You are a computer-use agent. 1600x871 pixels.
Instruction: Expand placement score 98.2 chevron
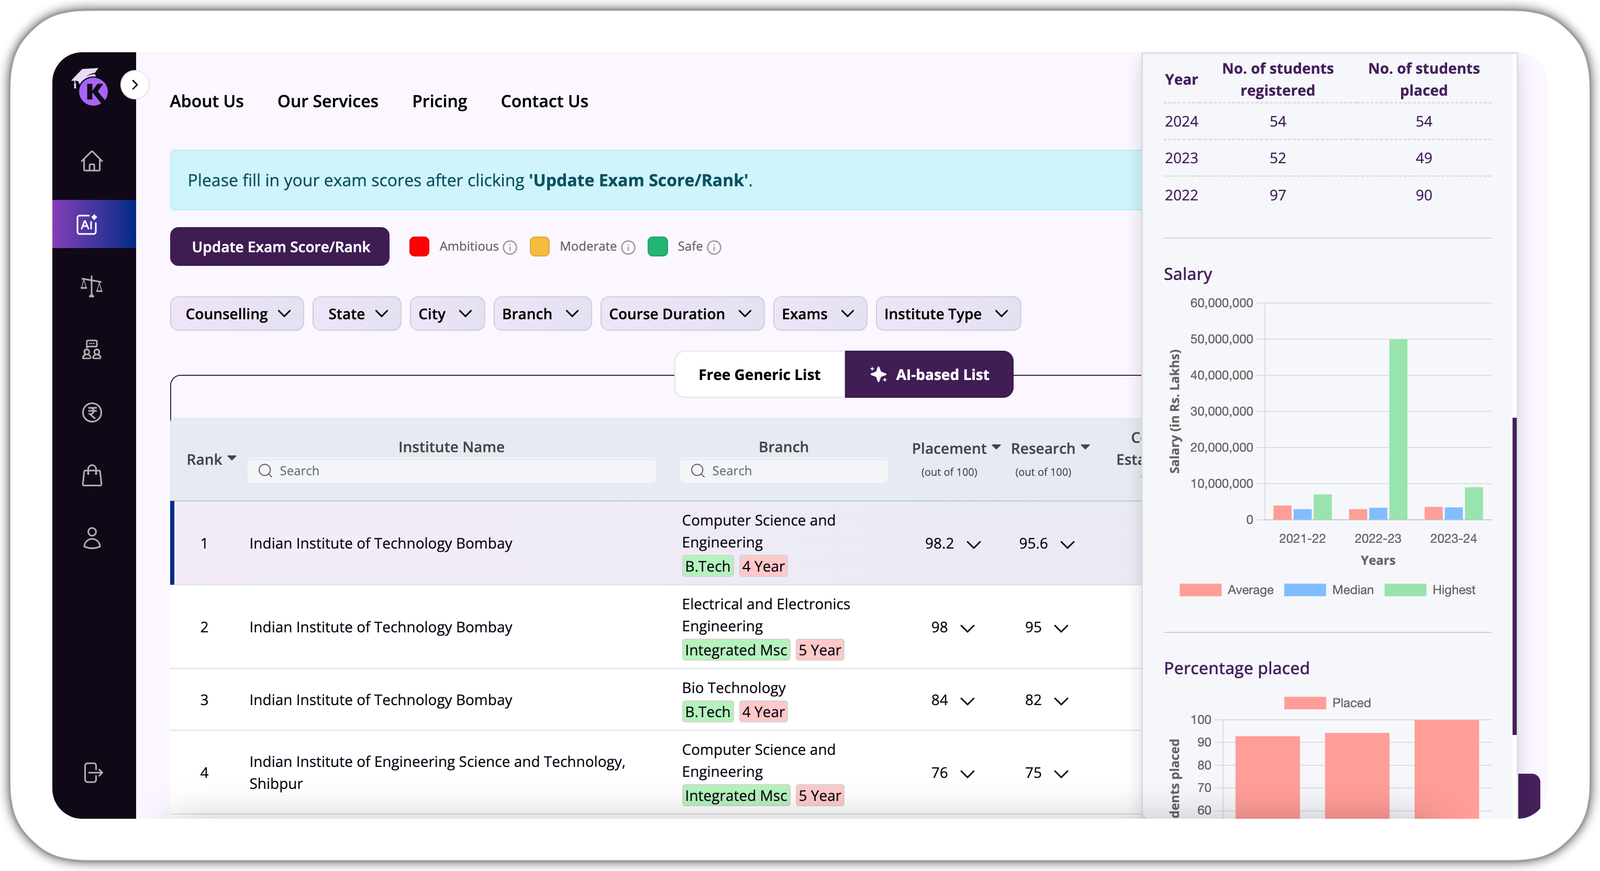974,545
